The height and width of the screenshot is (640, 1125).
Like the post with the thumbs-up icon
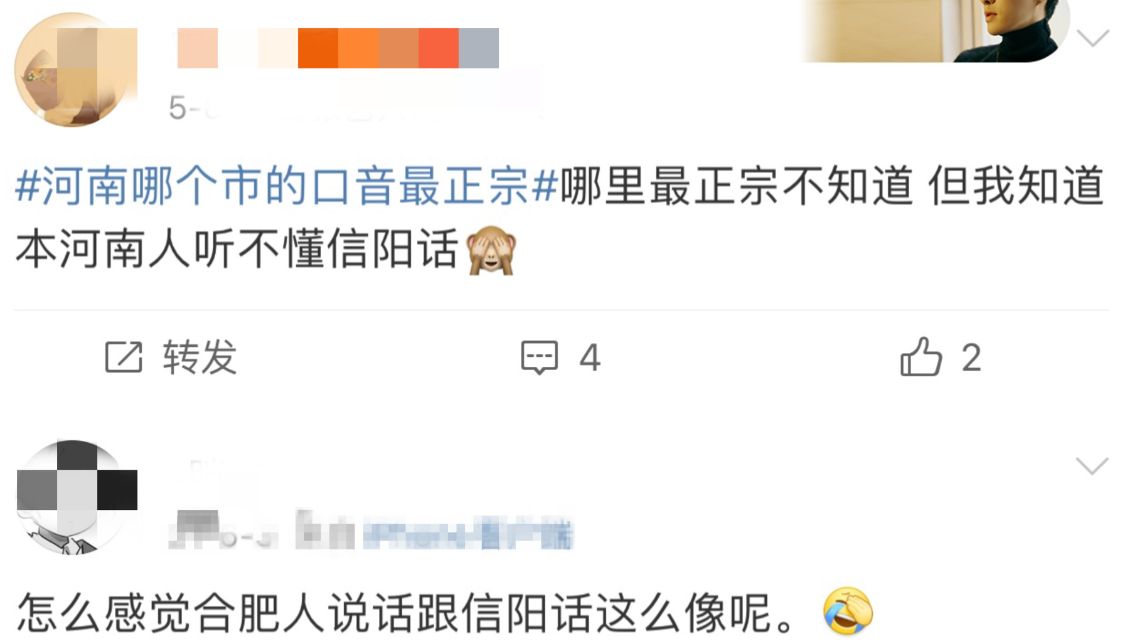pos(921,357)
